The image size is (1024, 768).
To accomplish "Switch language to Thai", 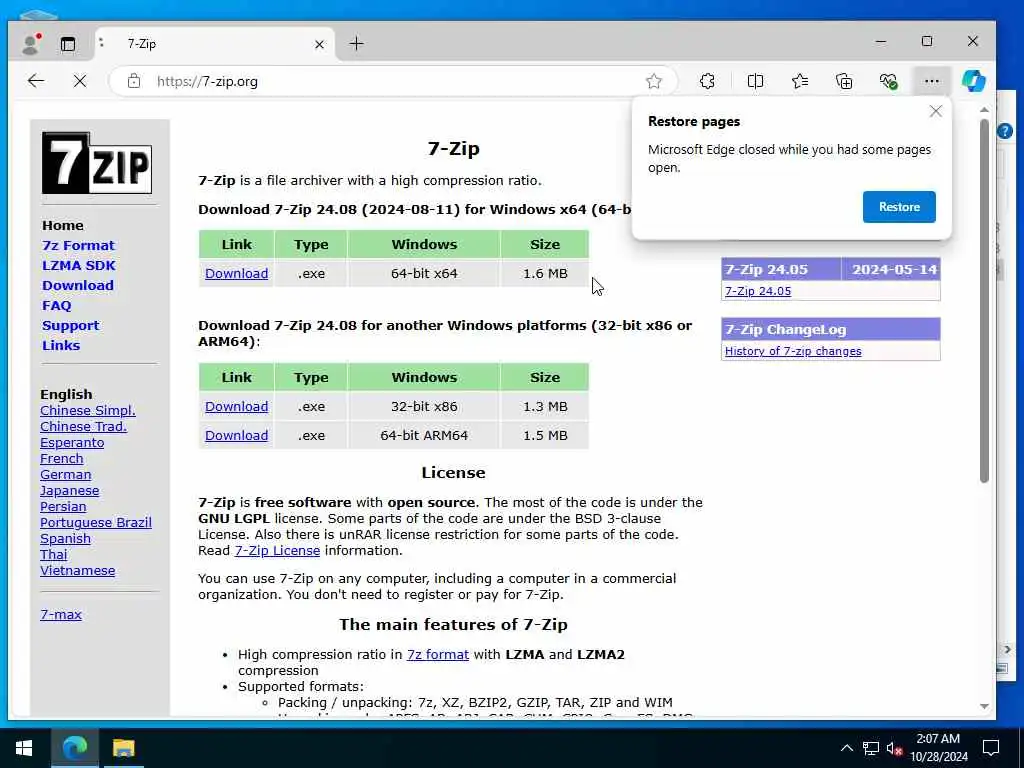I will tap(54, 554).
